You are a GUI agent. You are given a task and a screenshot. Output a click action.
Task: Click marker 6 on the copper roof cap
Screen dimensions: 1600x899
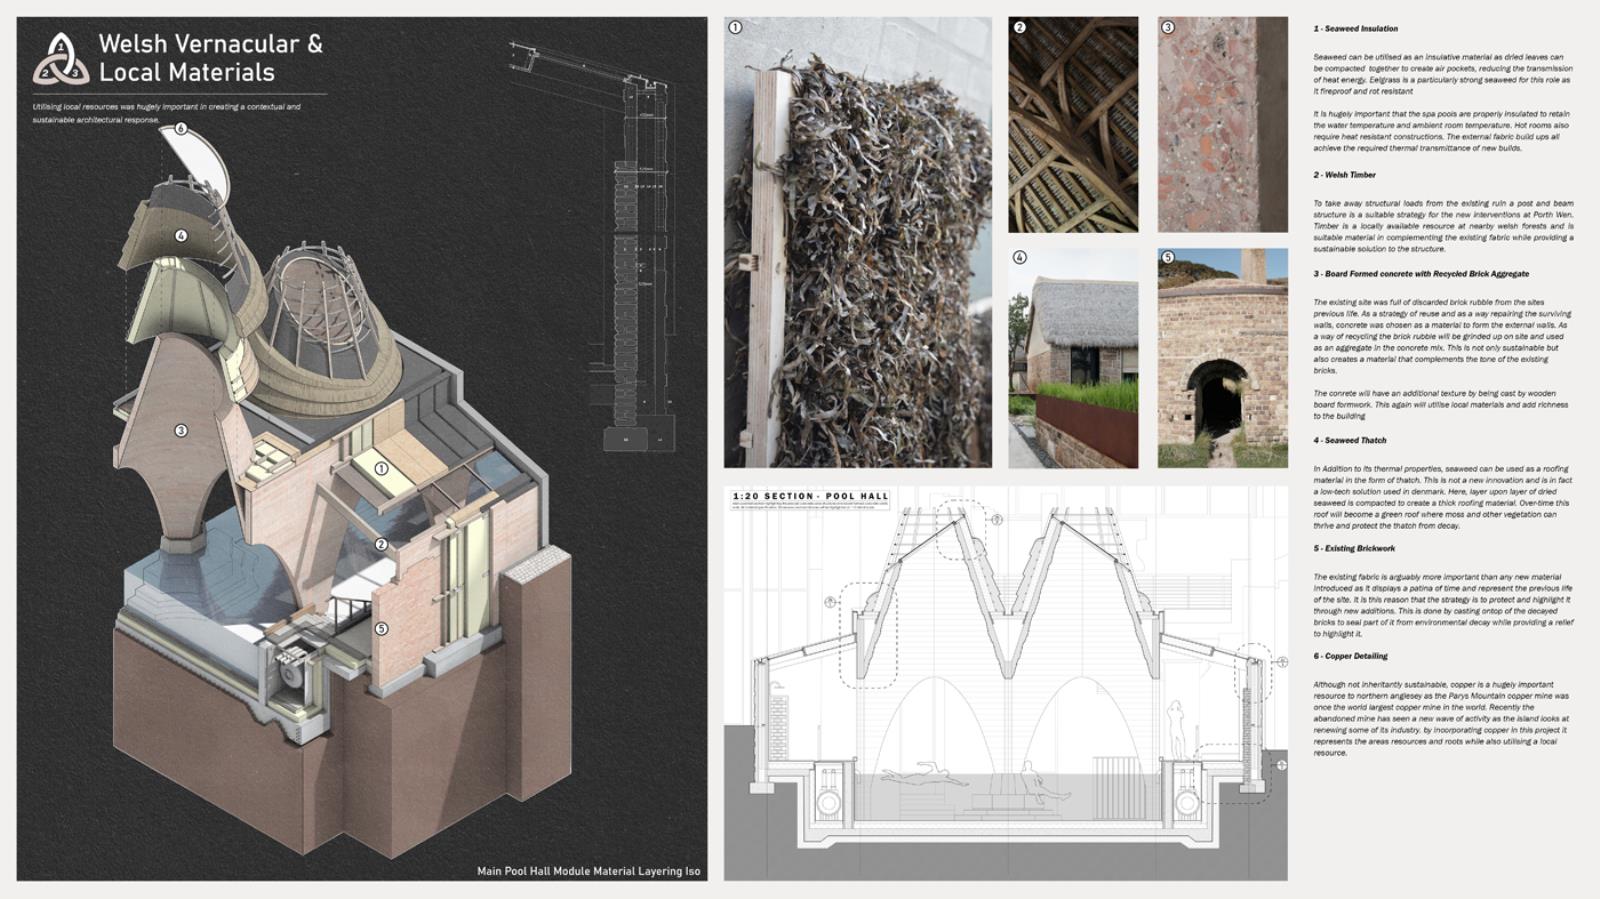click(181, 129)
